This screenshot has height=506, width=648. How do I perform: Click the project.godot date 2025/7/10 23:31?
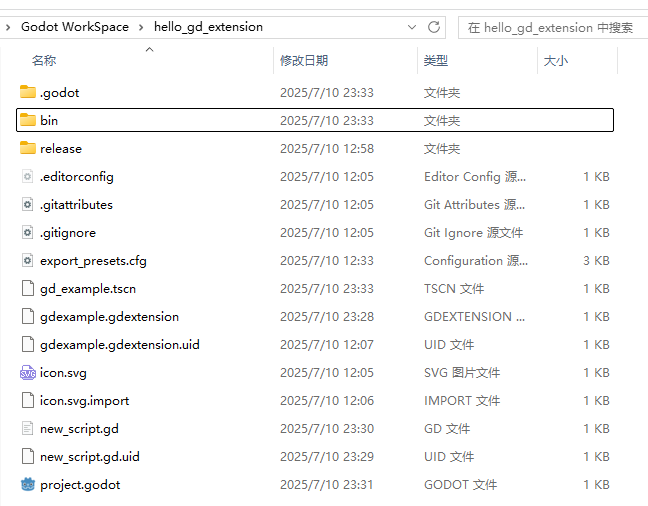327,485
